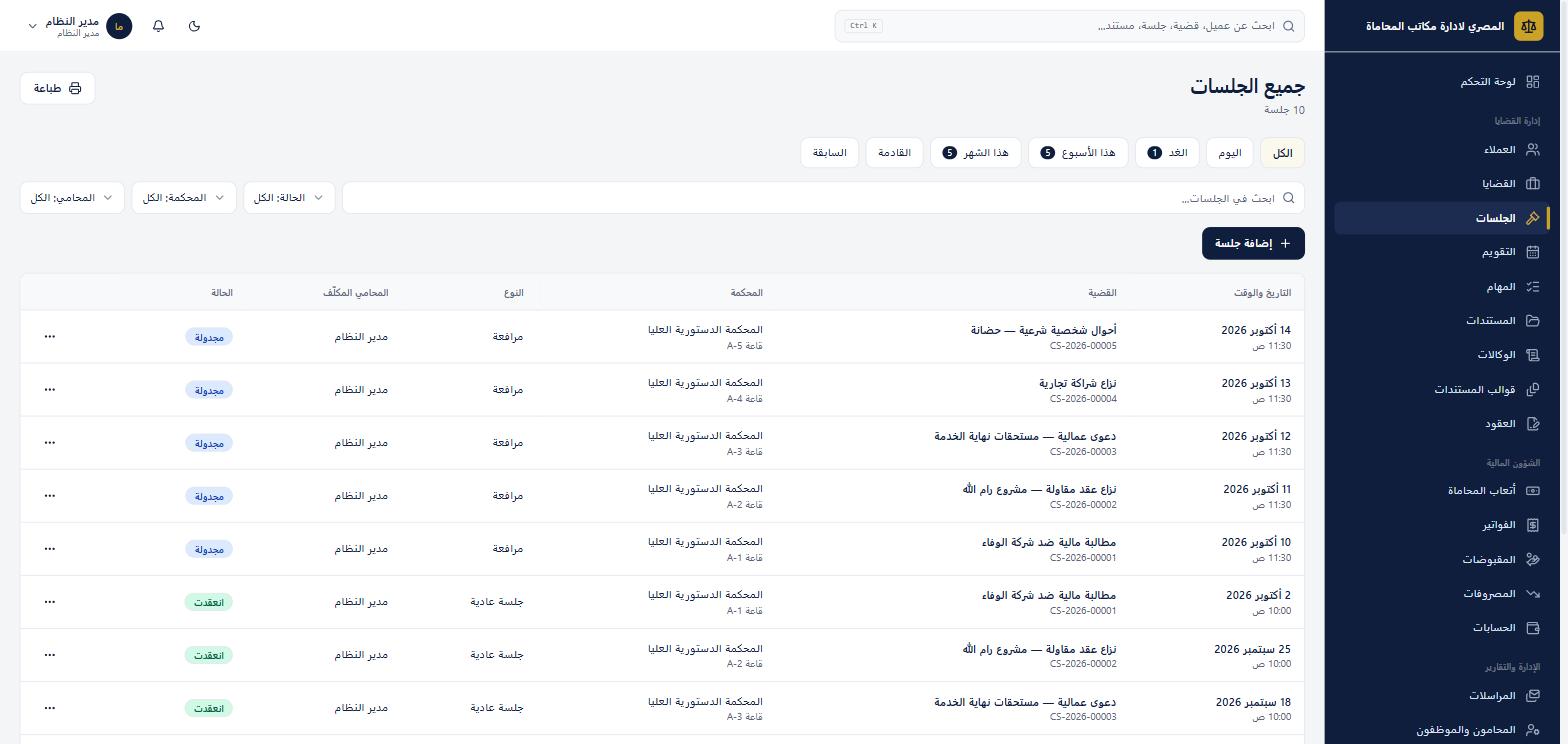Screen dimensions: 1568x744
Task: Open الفواتير invoices icon in sidebar
Action: click(x=1532, y=525)
